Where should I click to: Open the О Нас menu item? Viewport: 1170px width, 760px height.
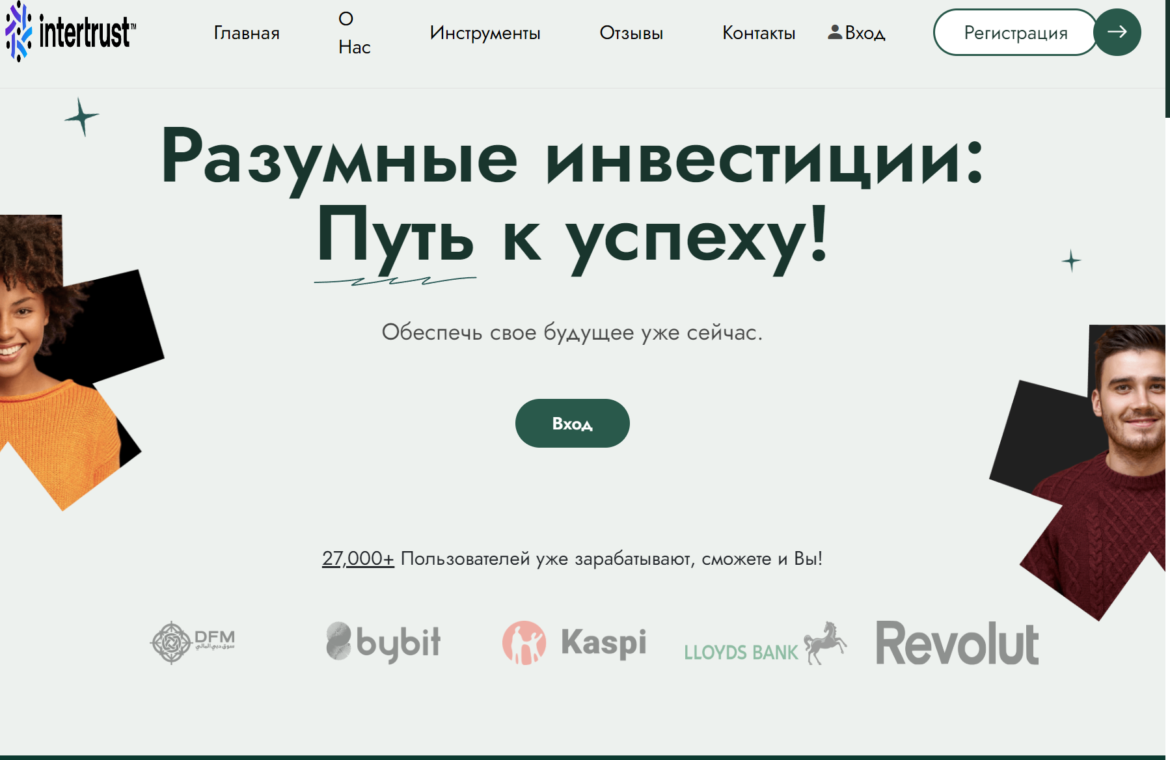point(354,33)
